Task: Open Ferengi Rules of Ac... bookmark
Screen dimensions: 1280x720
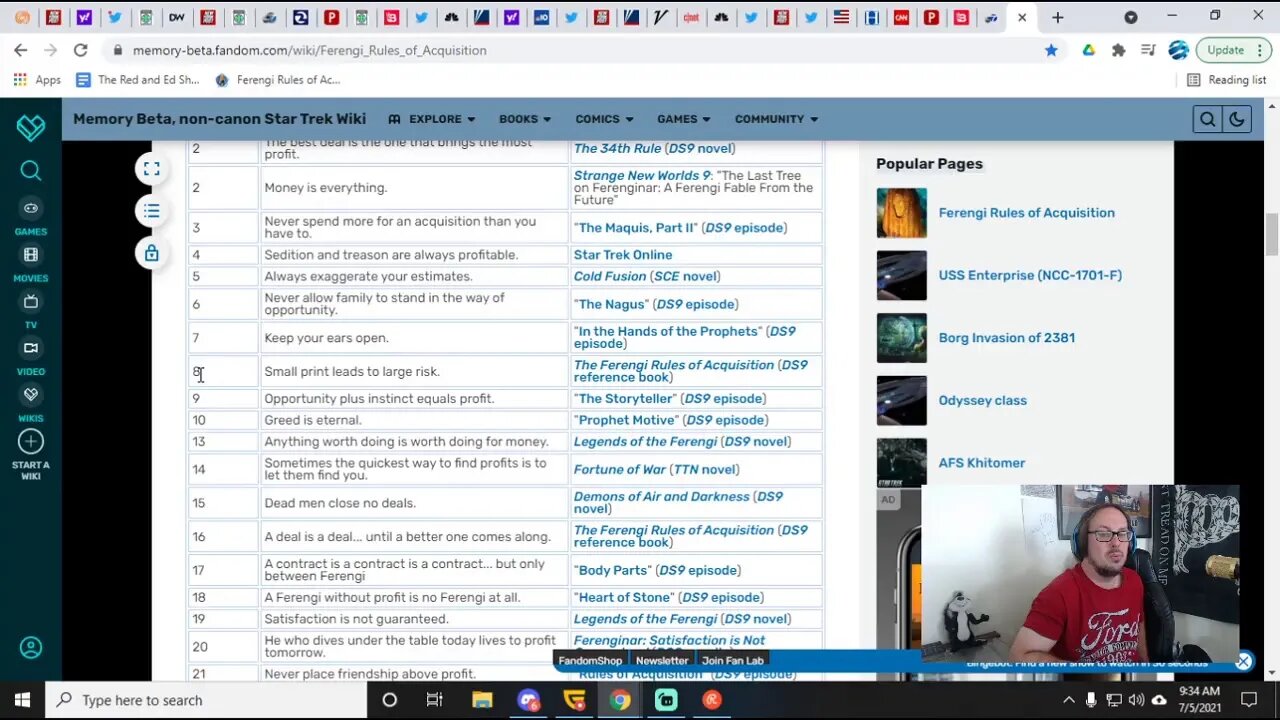Action: pos(277,80)
